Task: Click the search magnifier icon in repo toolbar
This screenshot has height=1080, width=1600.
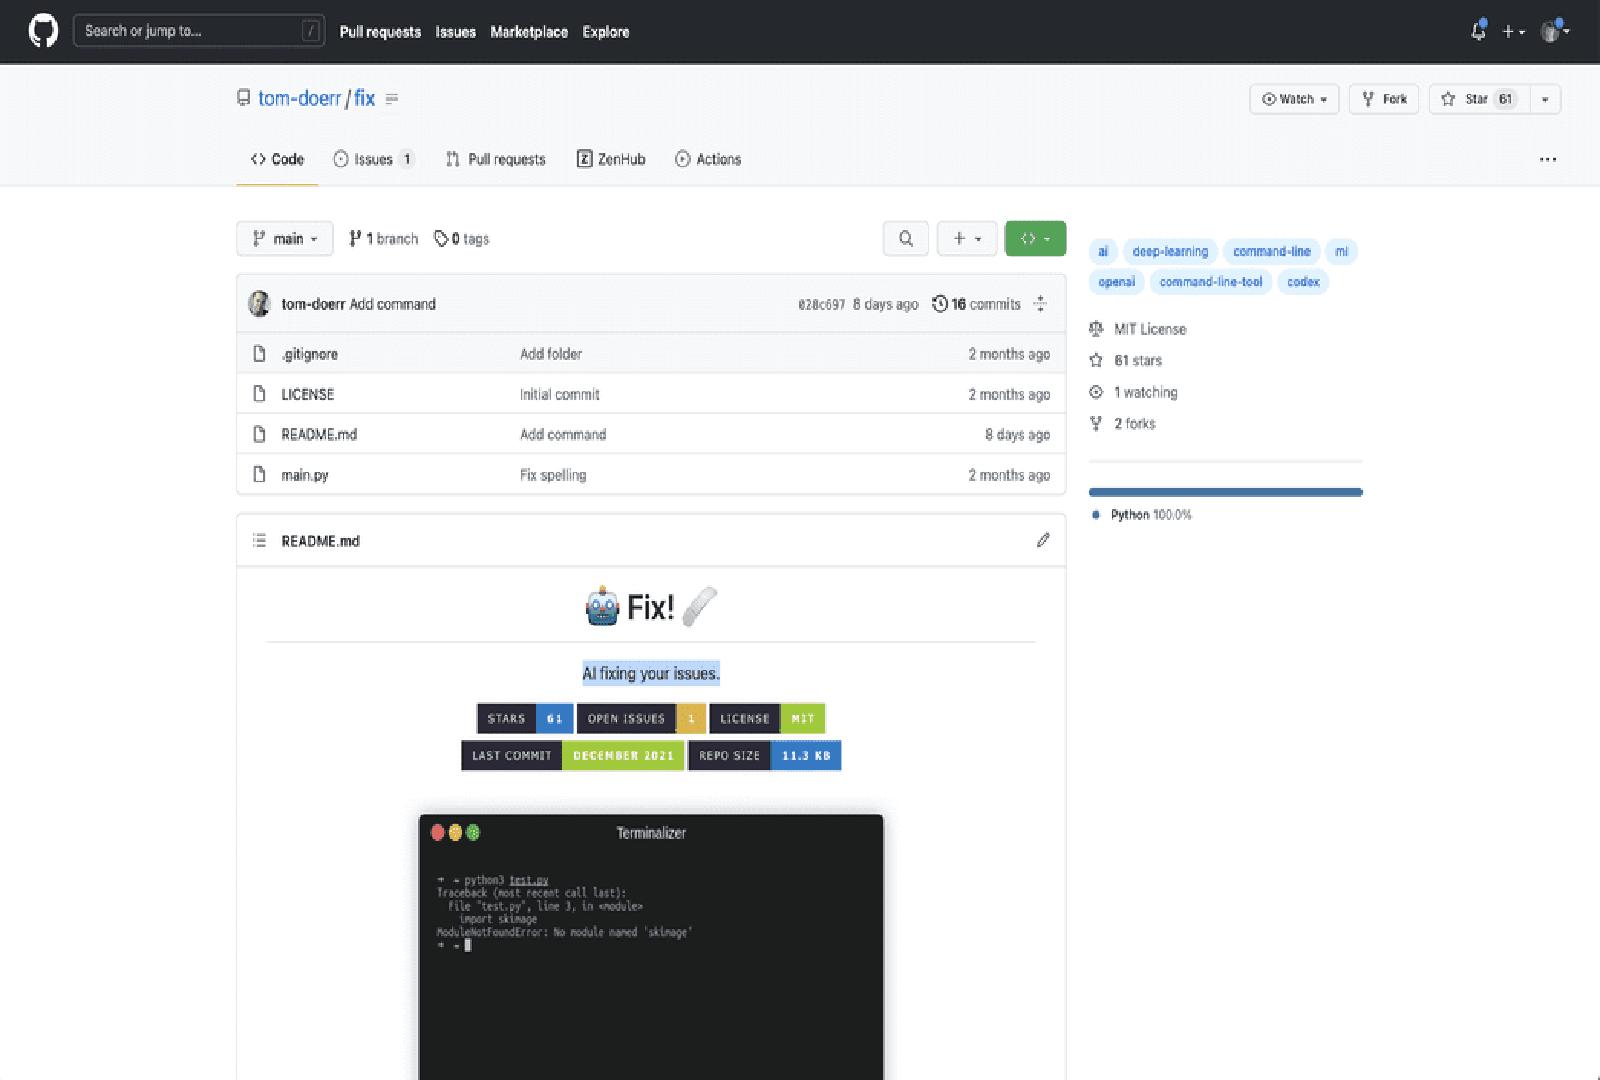Action: pos(906,239)
